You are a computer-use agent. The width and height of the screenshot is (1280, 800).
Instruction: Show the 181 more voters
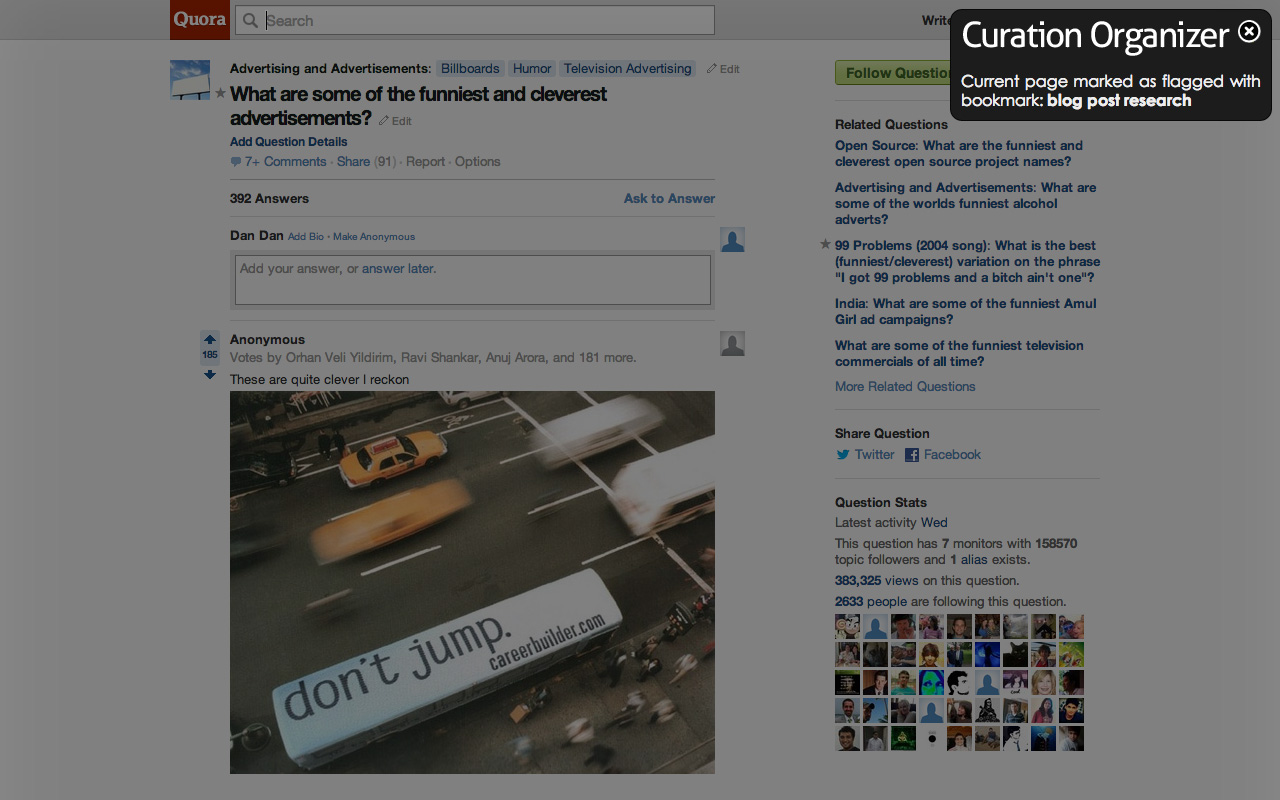coord(607,357)
